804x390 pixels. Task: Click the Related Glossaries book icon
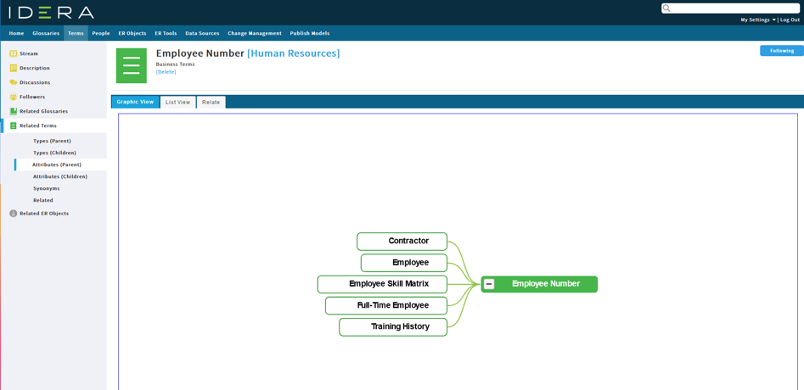[13, 111]
